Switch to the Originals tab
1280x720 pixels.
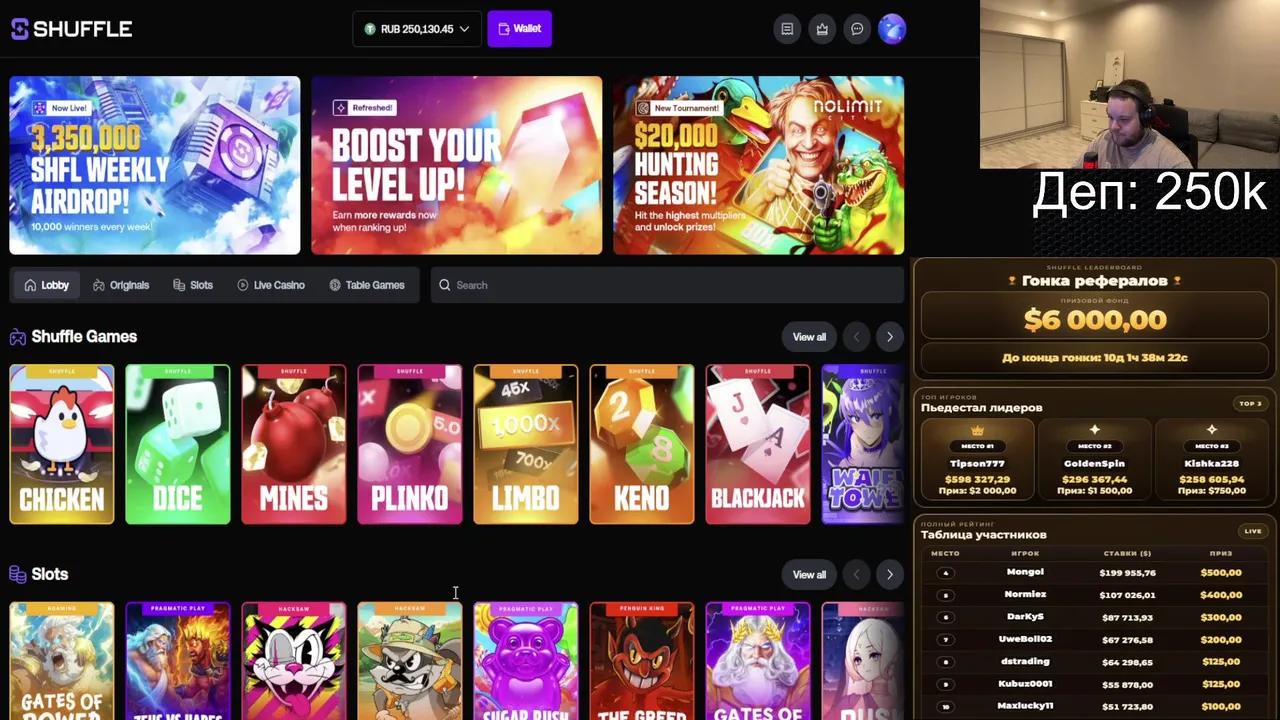point(121,285)
